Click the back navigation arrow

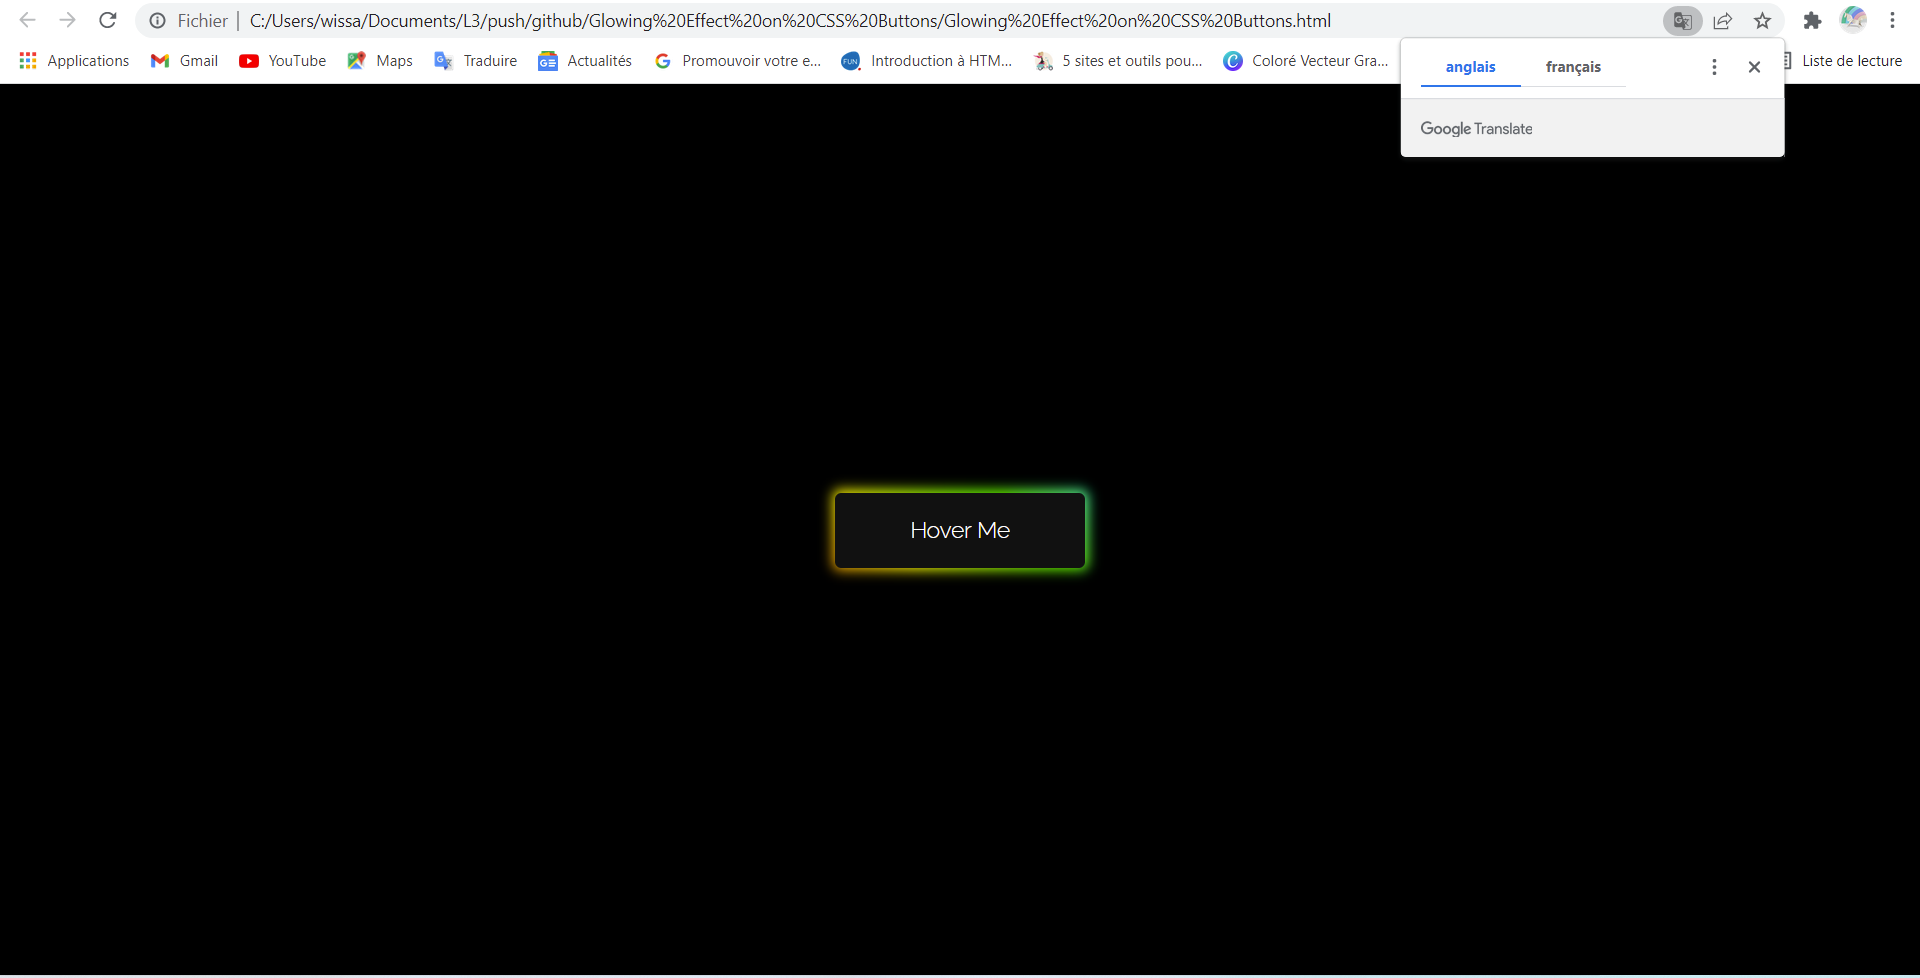point(27,20)
